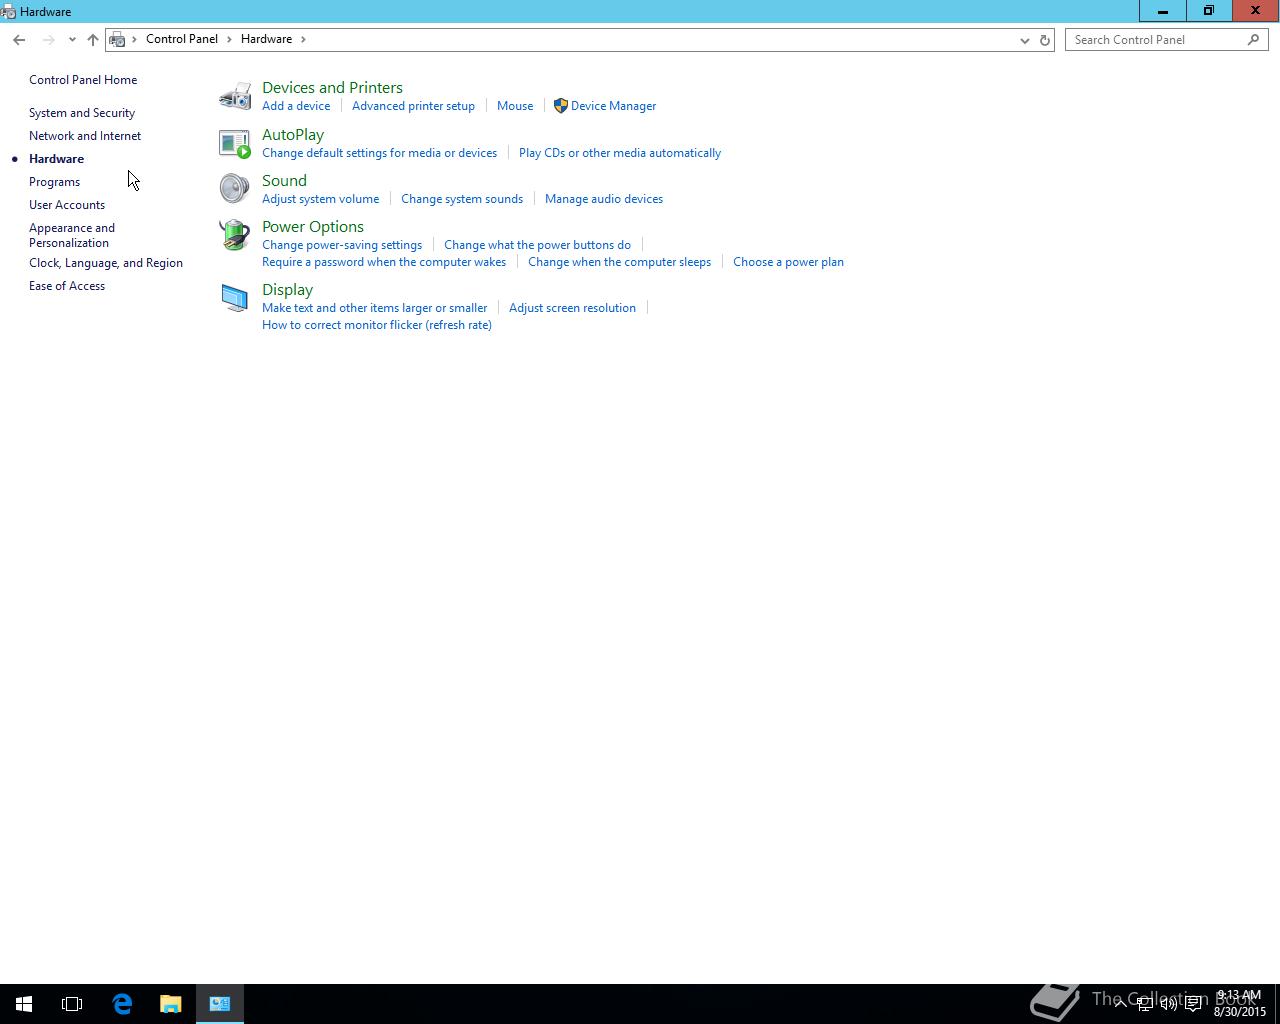Click Manage audio devices
Viewport: 1280px width, 1024px height.
604,199
